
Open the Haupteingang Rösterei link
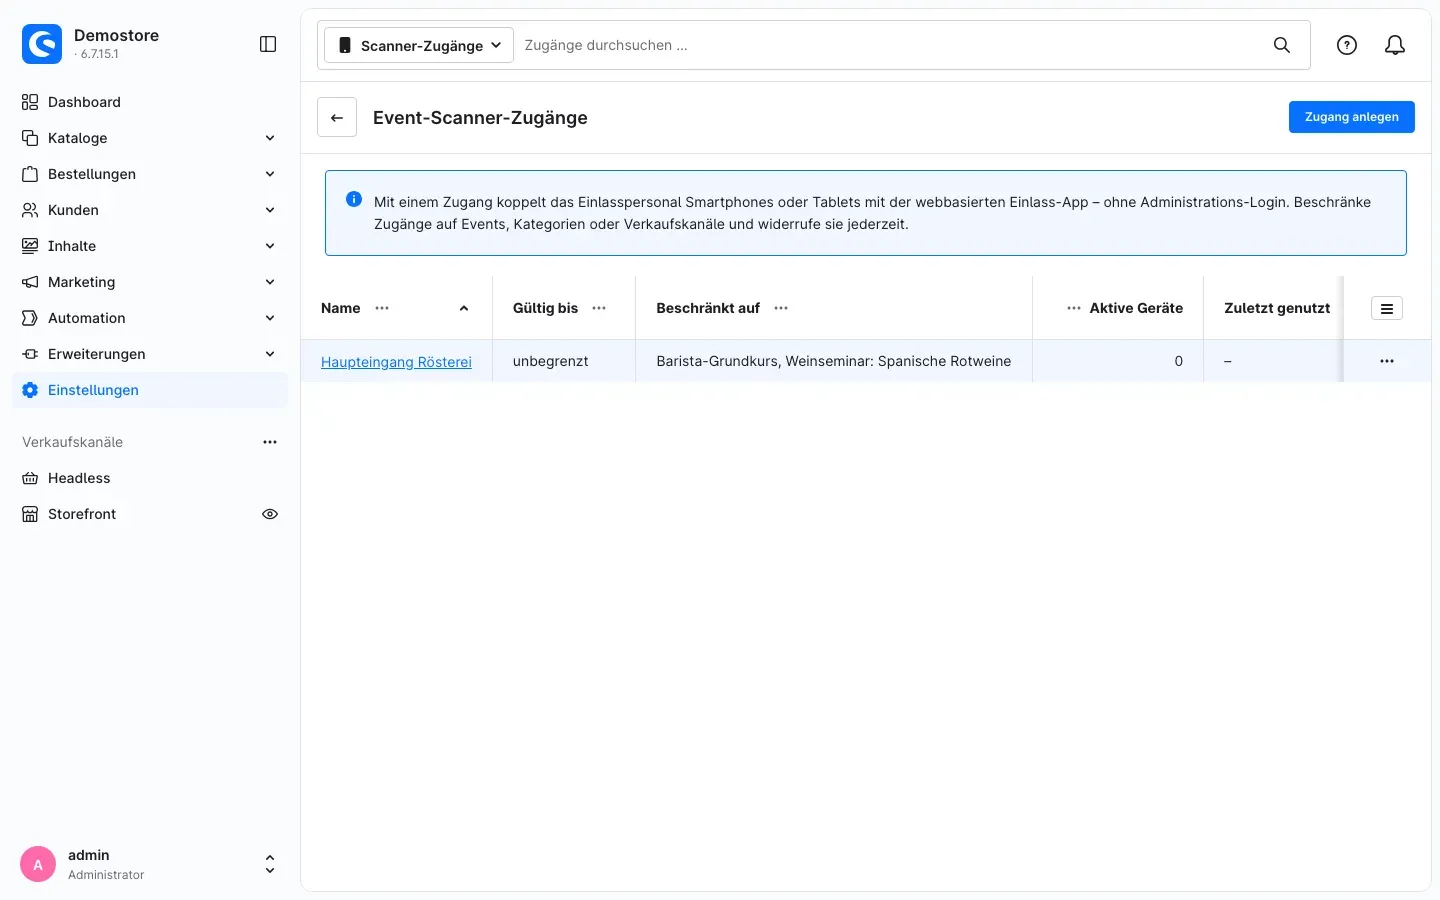396,362
